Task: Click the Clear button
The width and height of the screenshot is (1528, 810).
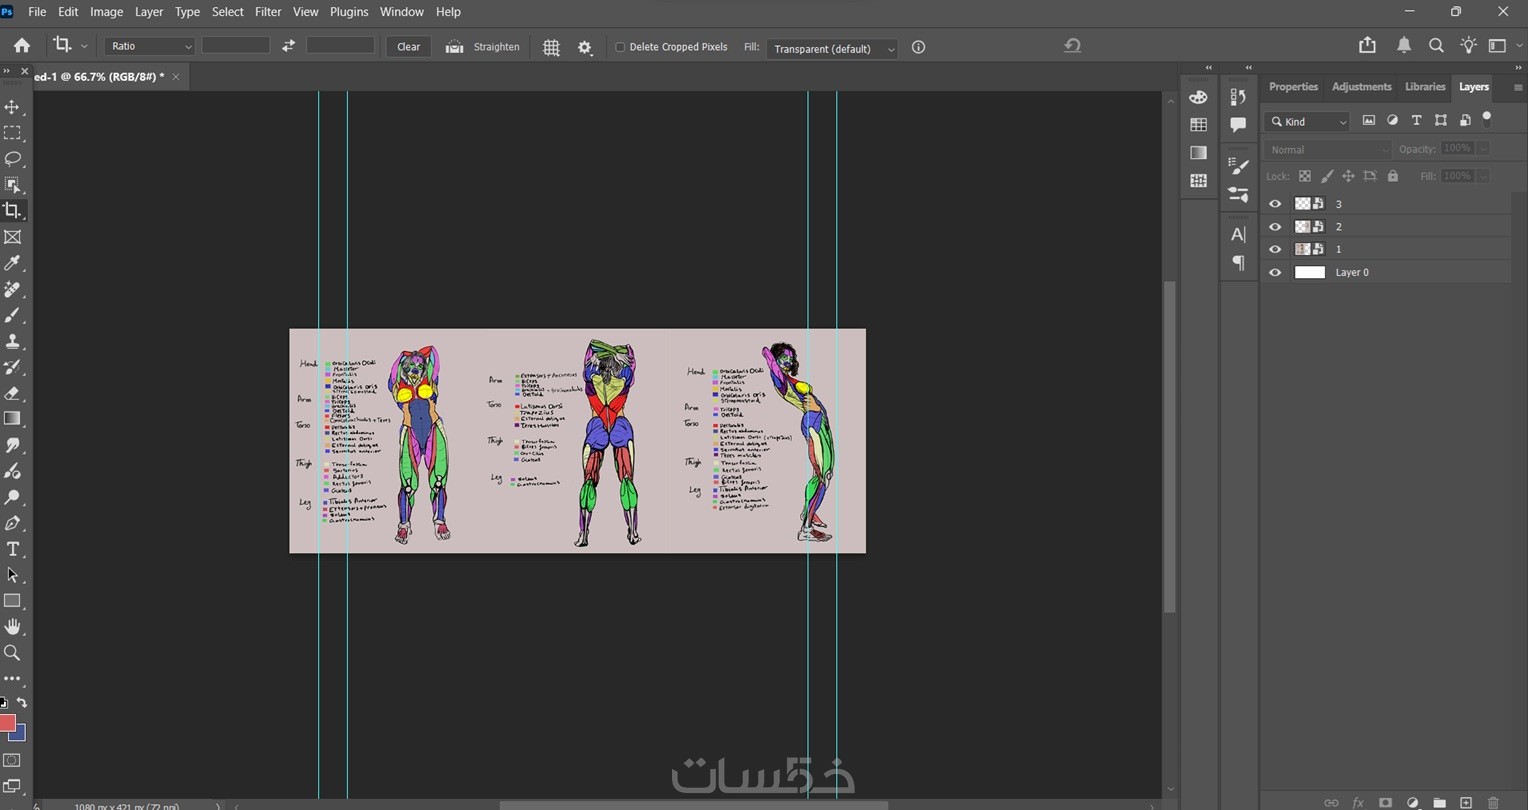Action: point(408,47)
